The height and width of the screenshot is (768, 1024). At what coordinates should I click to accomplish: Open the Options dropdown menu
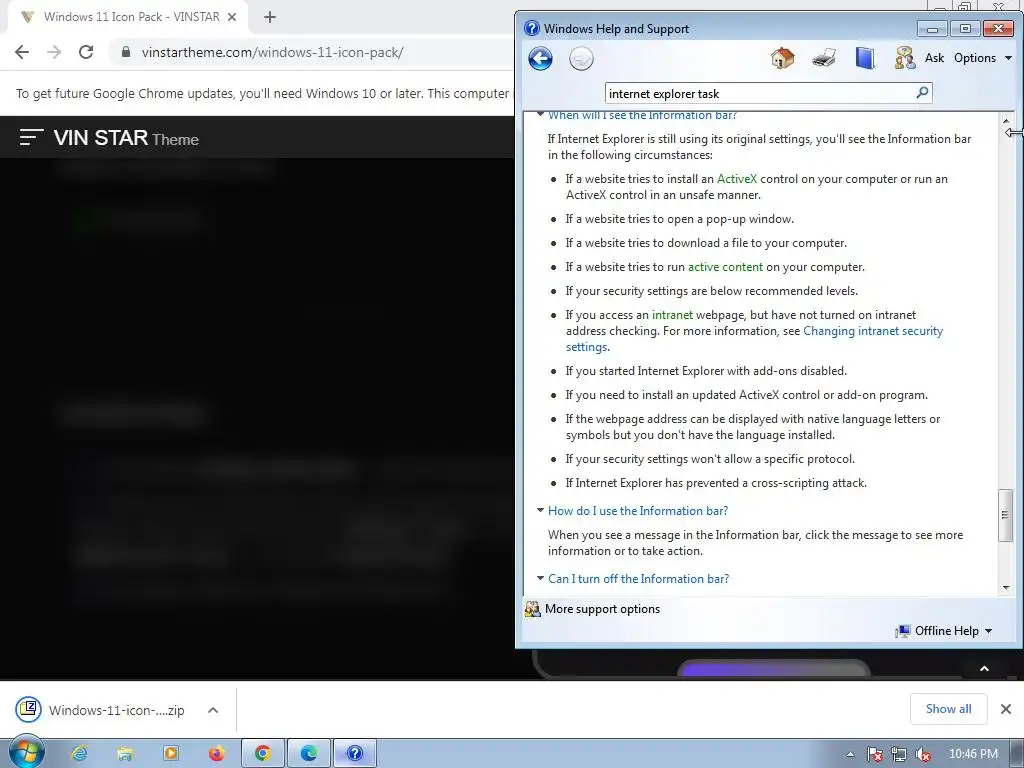pyautogui.click(x=982, y=58)
